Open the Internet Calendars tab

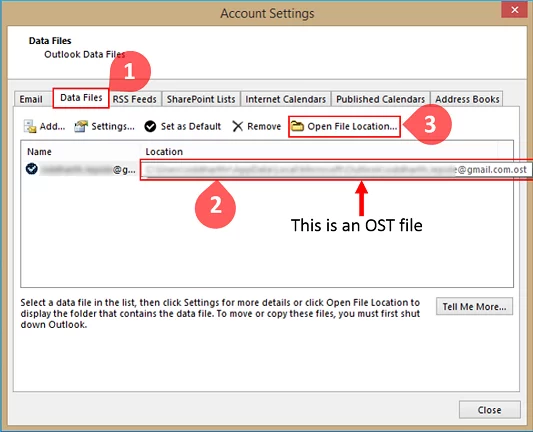point(286,99)
